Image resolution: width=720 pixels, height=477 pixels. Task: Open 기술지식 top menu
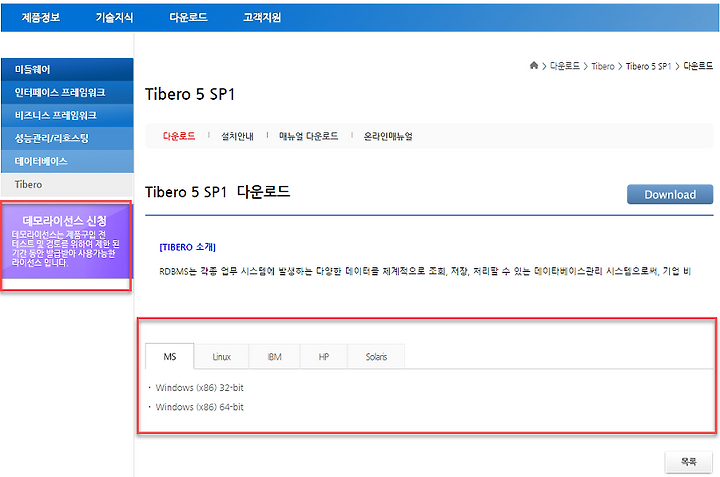tap(114, 17)
